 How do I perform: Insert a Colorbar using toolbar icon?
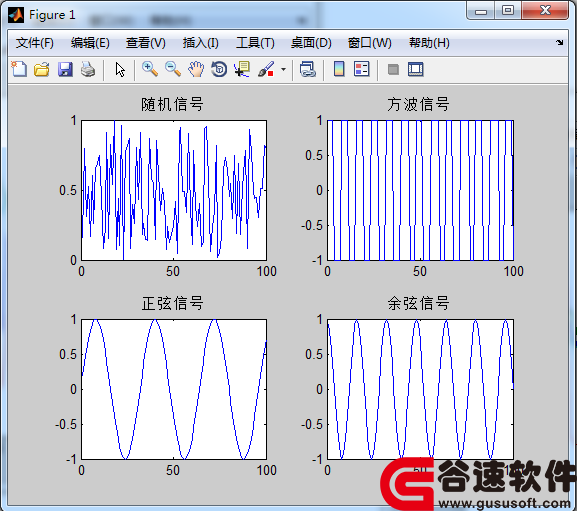point(339,69)
